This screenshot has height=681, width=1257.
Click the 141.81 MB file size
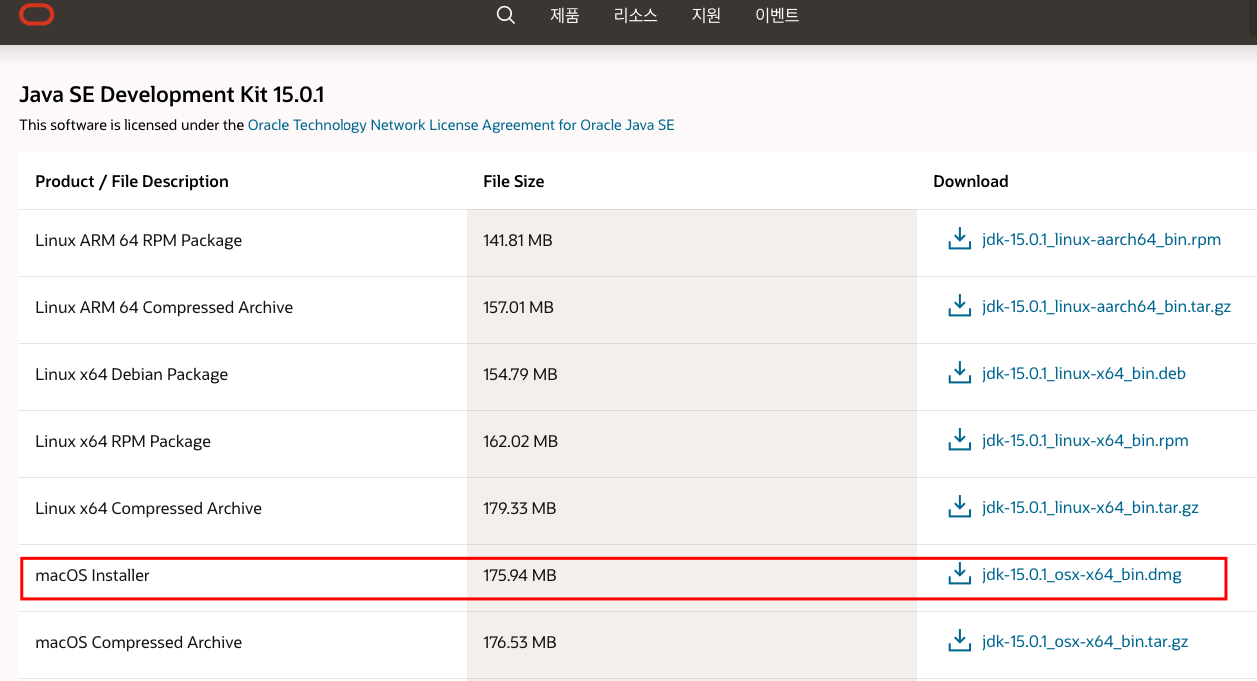click(x=518, y=240)
